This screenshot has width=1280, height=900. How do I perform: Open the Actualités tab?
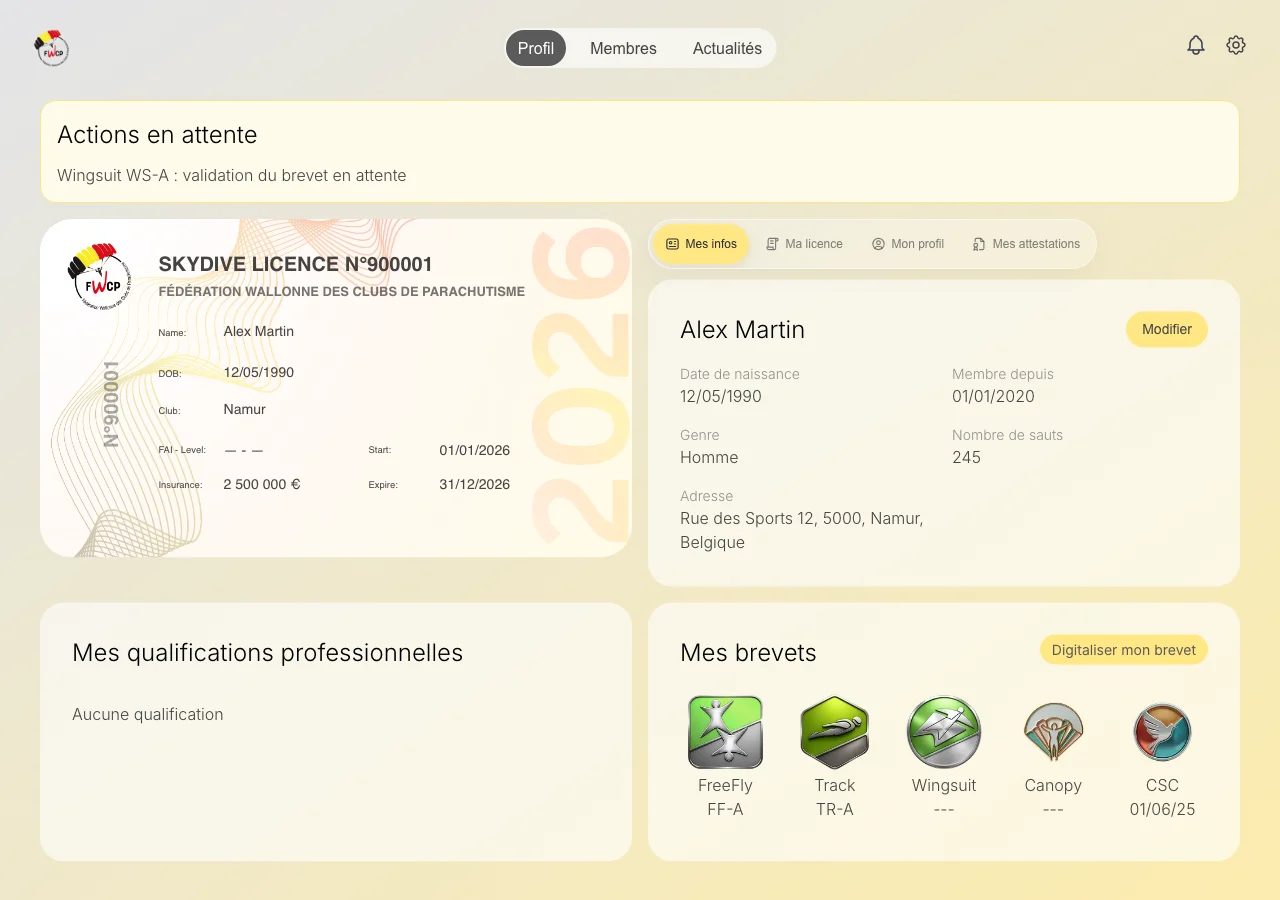727,48
